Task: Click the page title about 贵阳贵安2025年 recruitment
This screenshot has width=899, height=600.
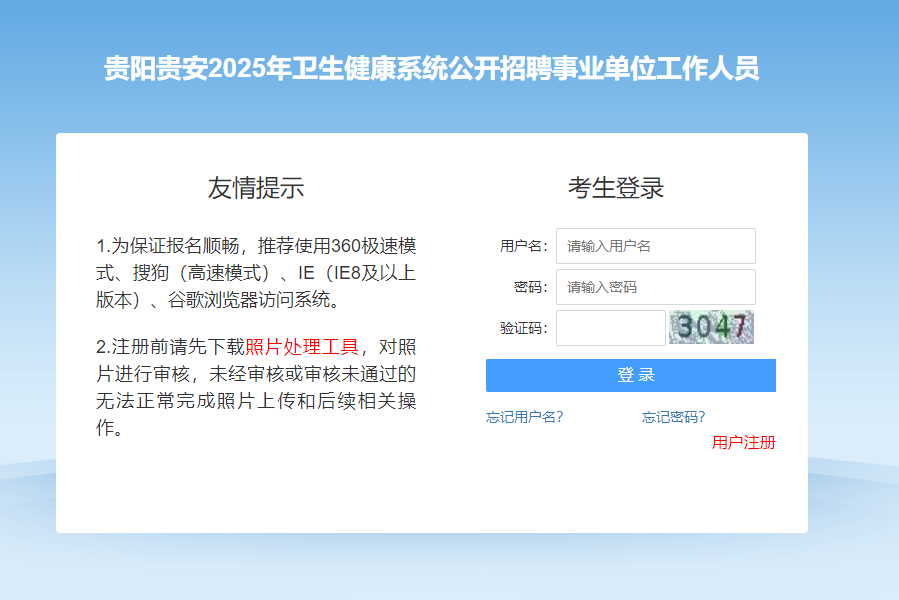Action: coord(432,69)
